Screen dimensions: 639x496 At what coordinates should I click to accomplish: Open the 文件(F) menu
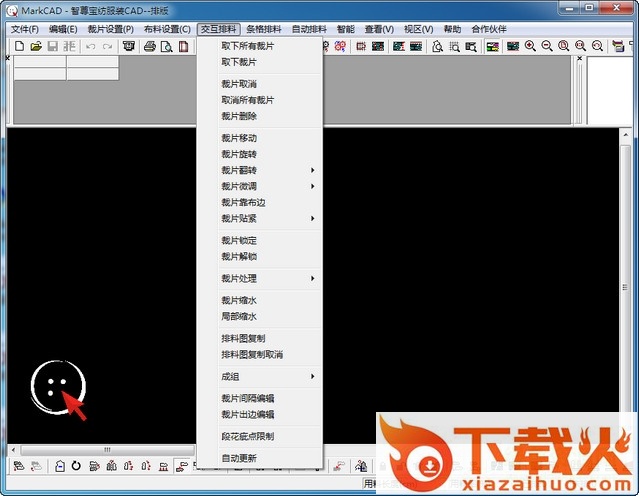(24, 29)
